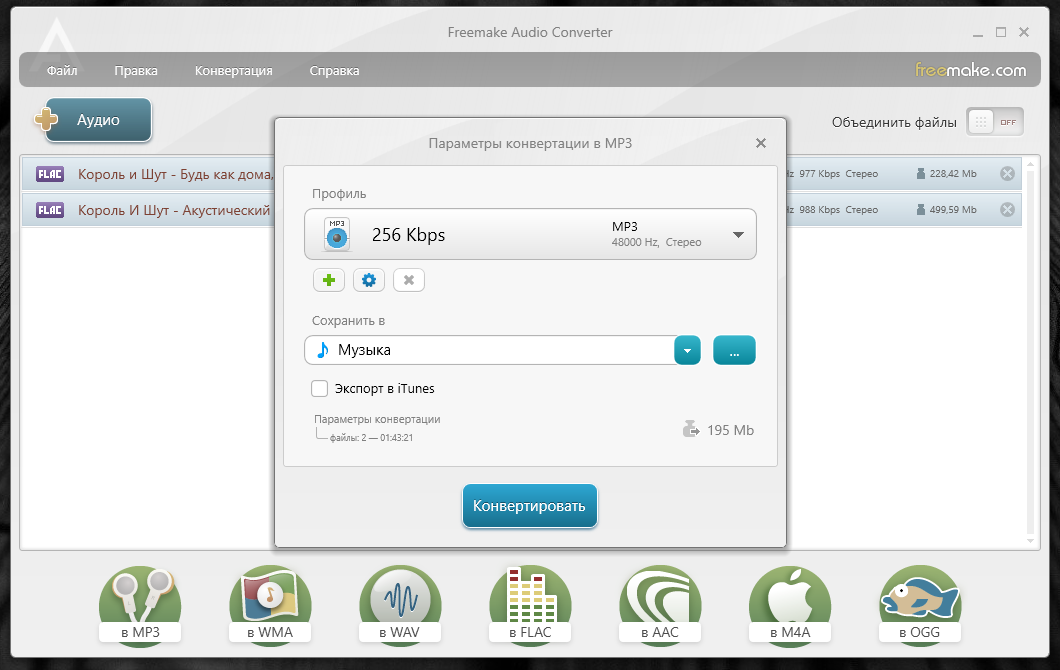Image resolution: width=1060 pixels, height=670 pixels.
Task: Convert to MP3 using the earbuds icon
Action: click(140, 604)
